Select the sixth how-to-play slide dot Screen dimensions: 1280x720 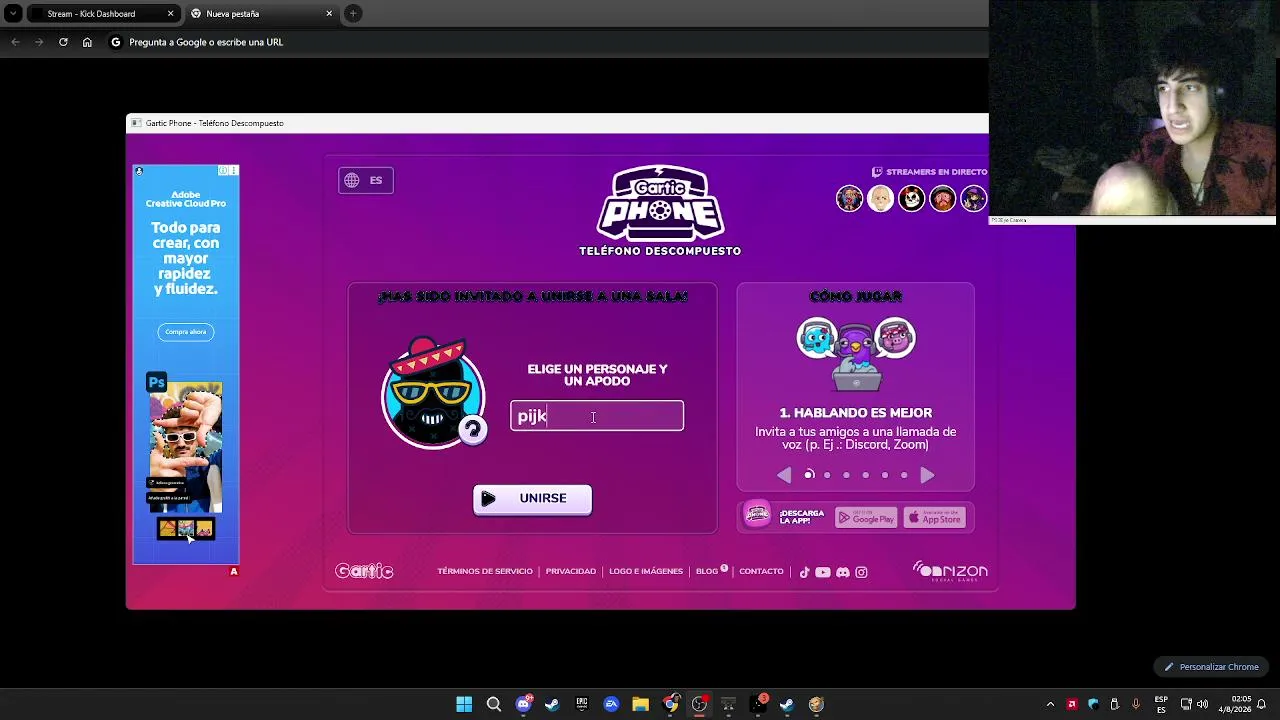[904, 475]
